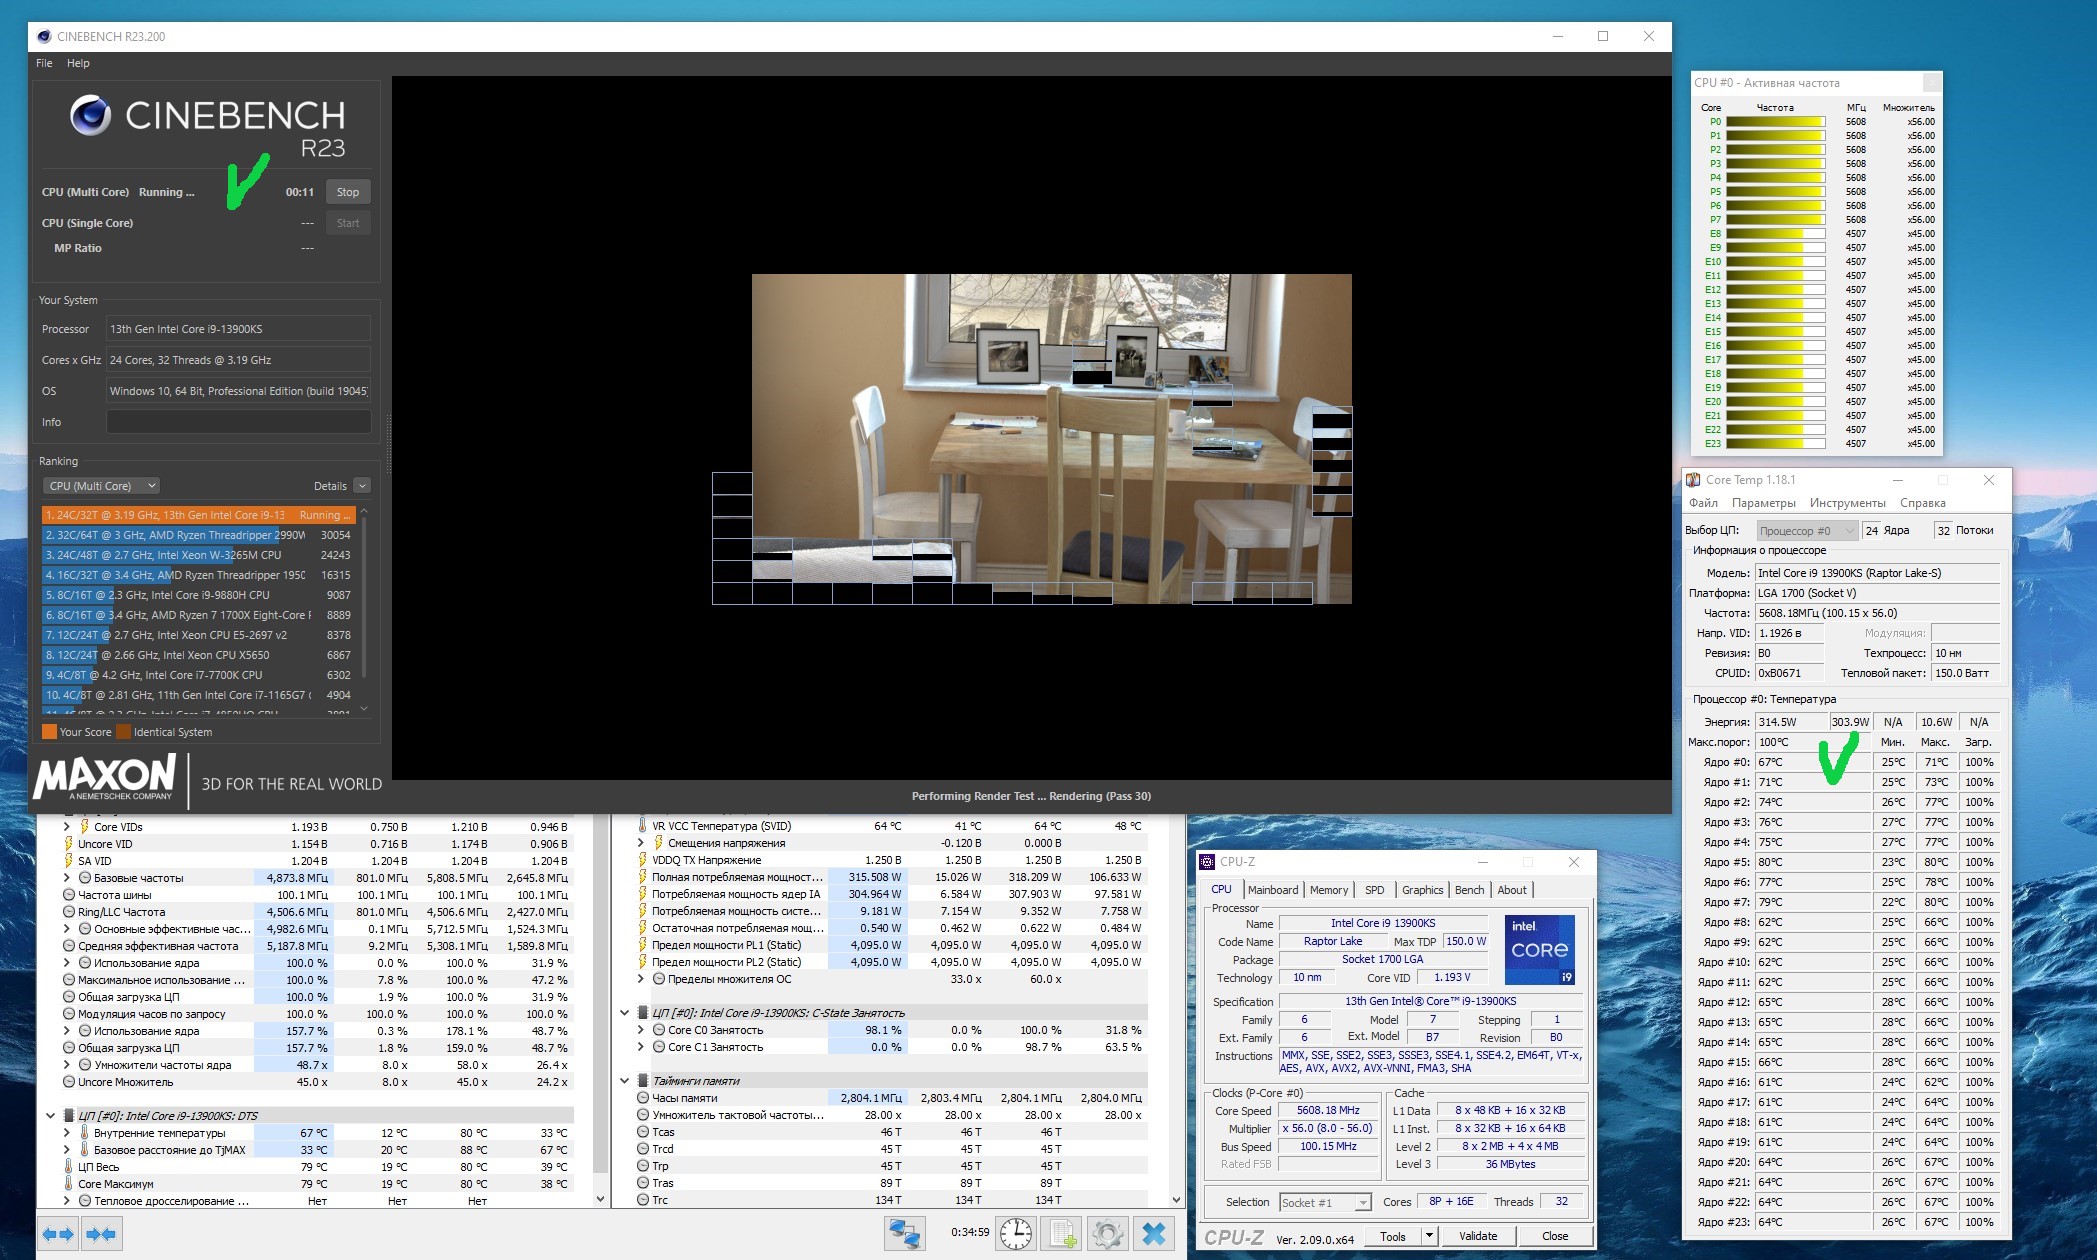Open HWiNFO sensor settings gear icon
Image resolution: width=2097 pixels, height=1260 pixels.
1107,1234
